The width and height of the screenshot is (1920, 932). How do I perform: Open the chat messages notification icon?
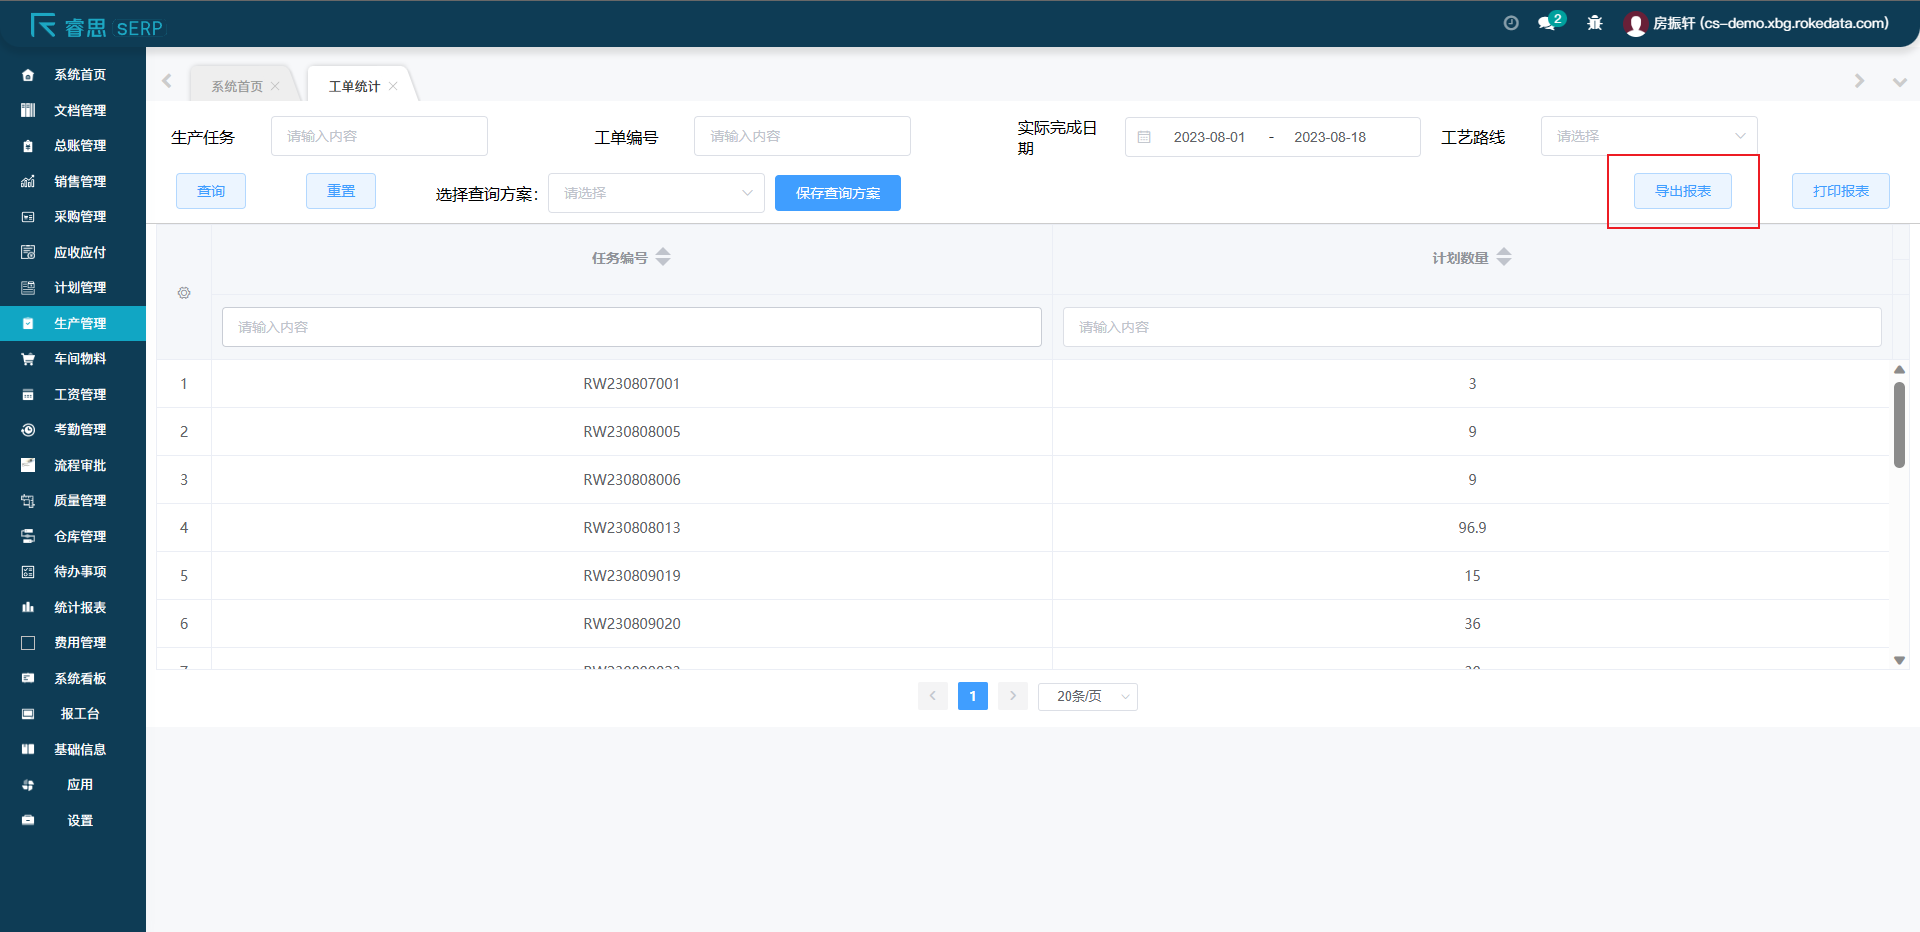click(x=1548, y=23)
